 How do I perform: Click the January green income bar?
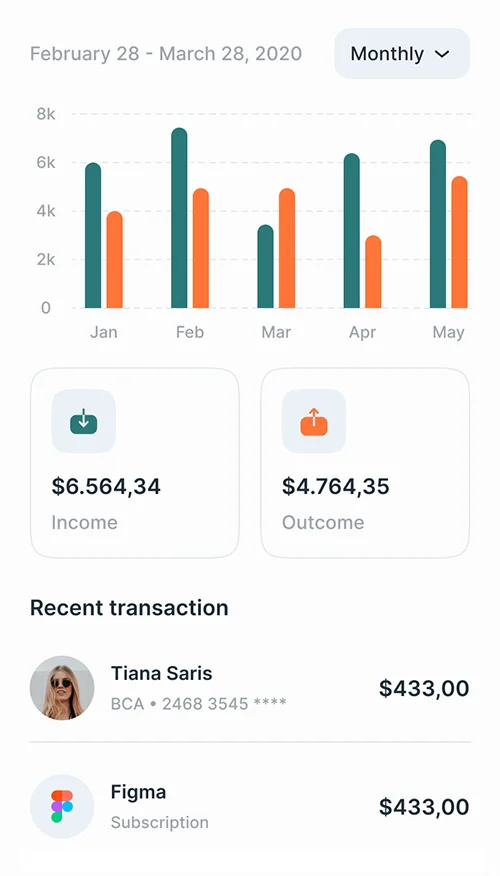click(x=93, y=236)
